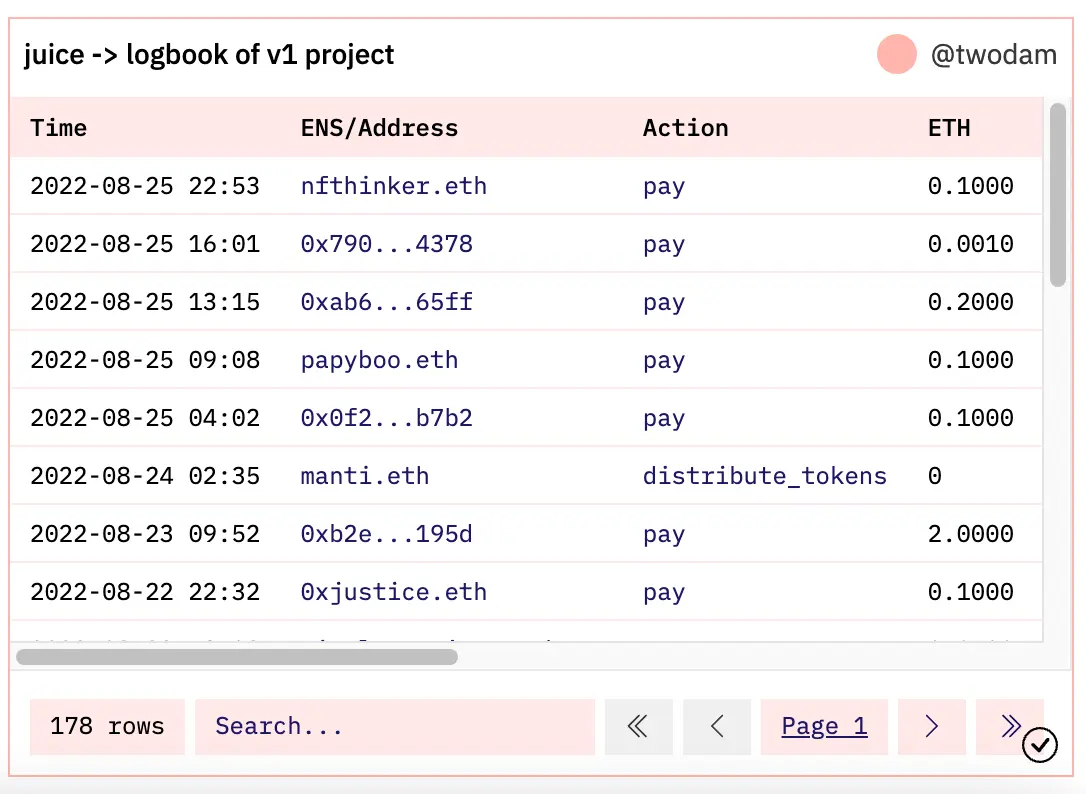Image resolution: width=1086 pixels, height=794 pixels.
Task: Click the Action column header
Action: point(685,128)
